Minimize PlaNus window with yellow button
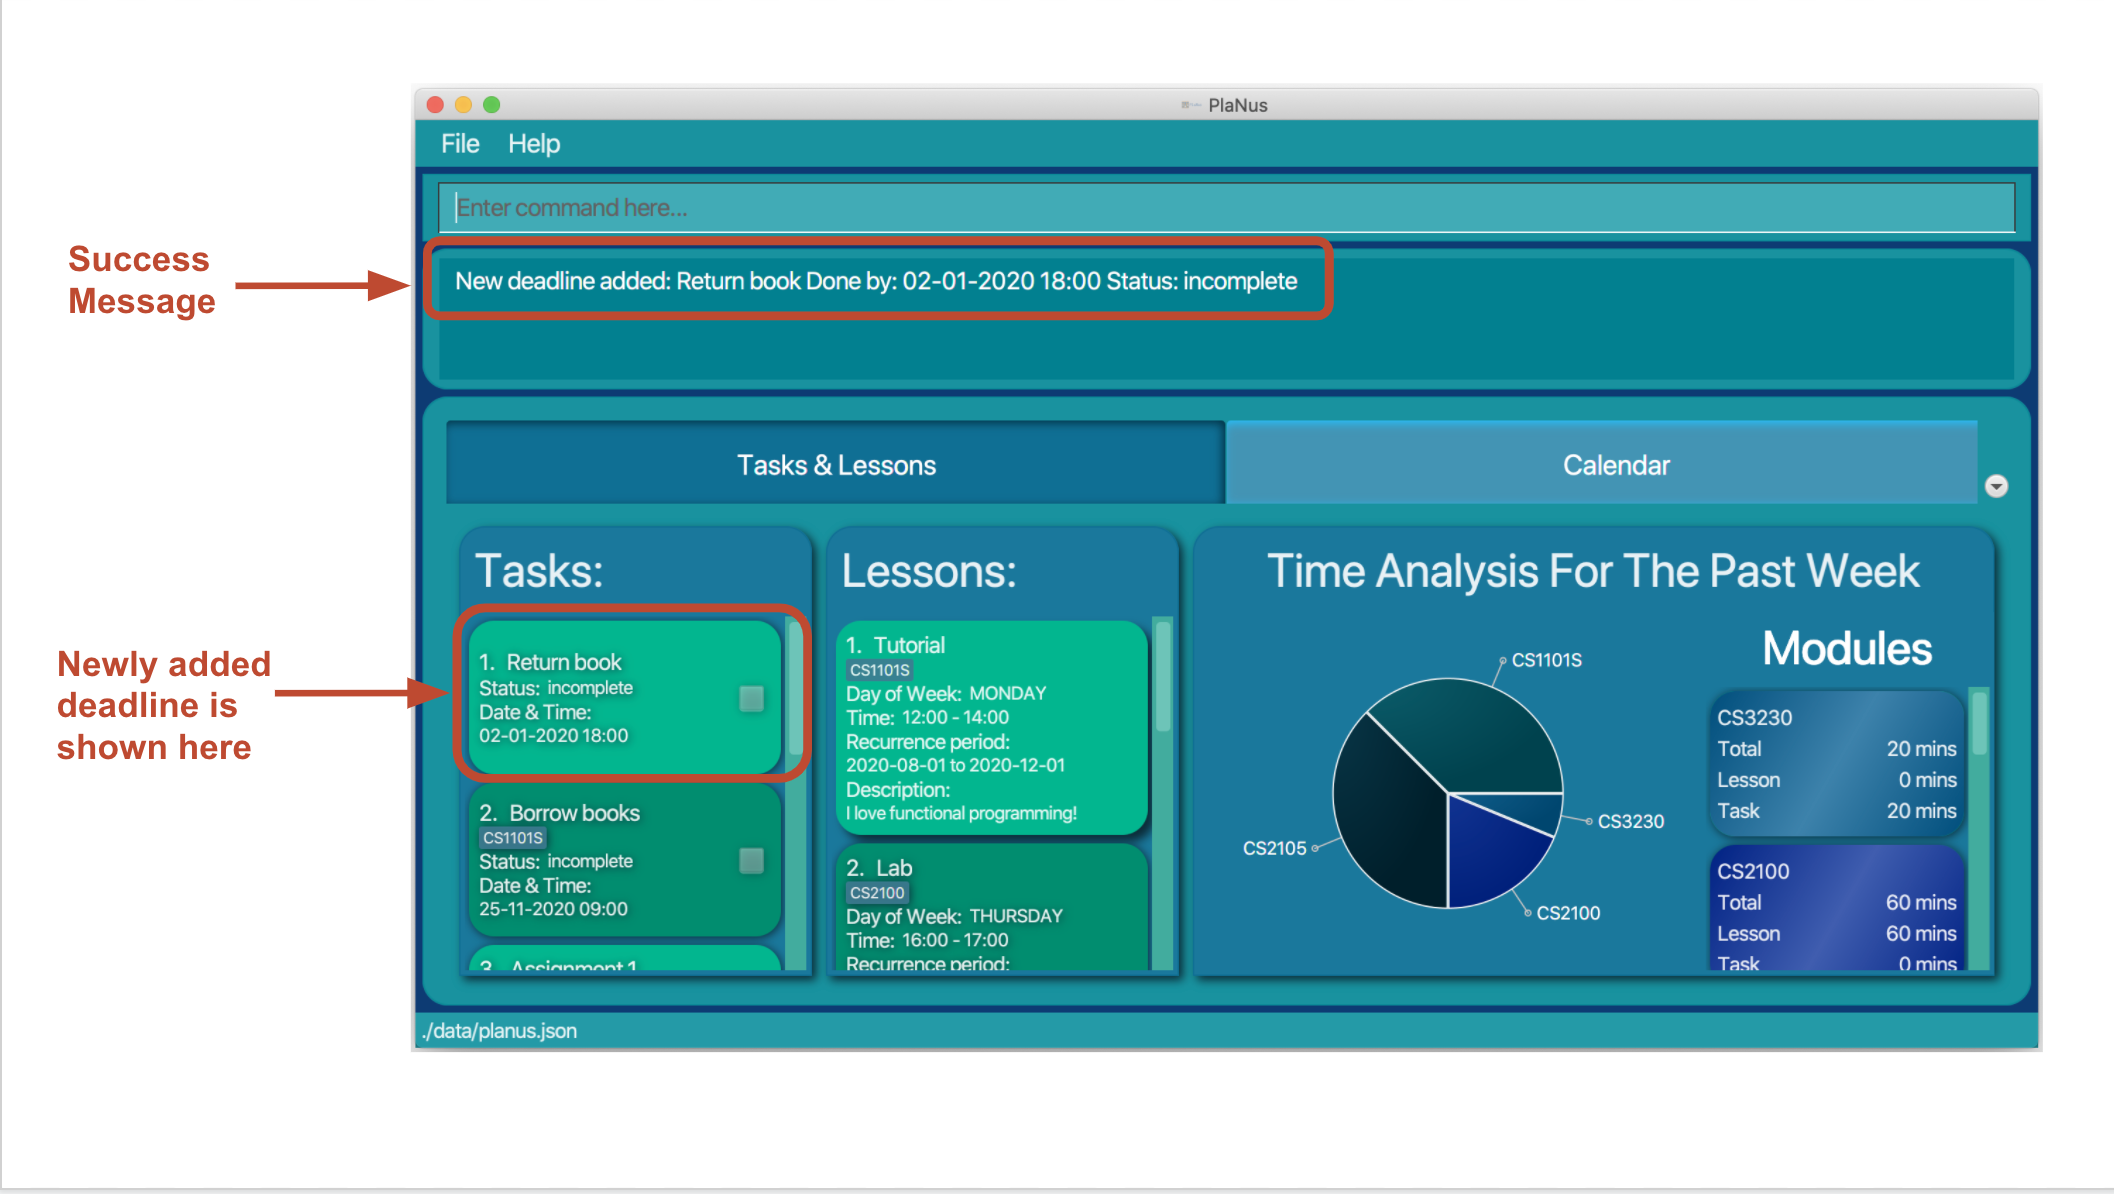This screenshot has width=2114, height=1194. click(463, 104)
